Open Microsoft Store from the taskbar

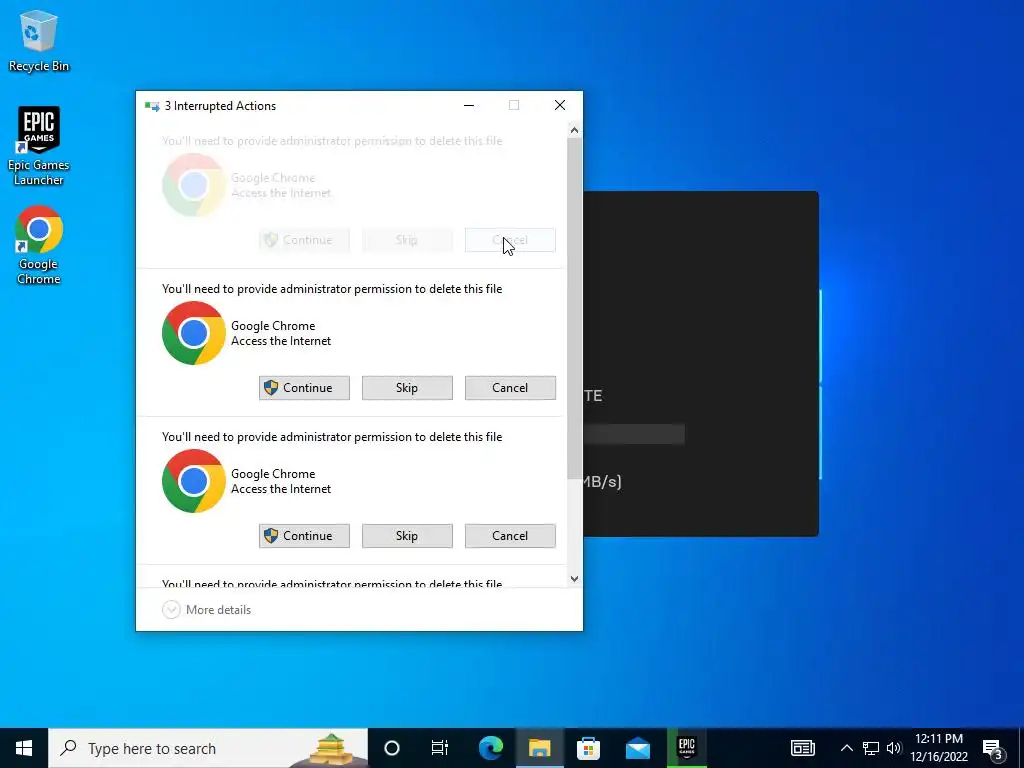tap(588, 748)
